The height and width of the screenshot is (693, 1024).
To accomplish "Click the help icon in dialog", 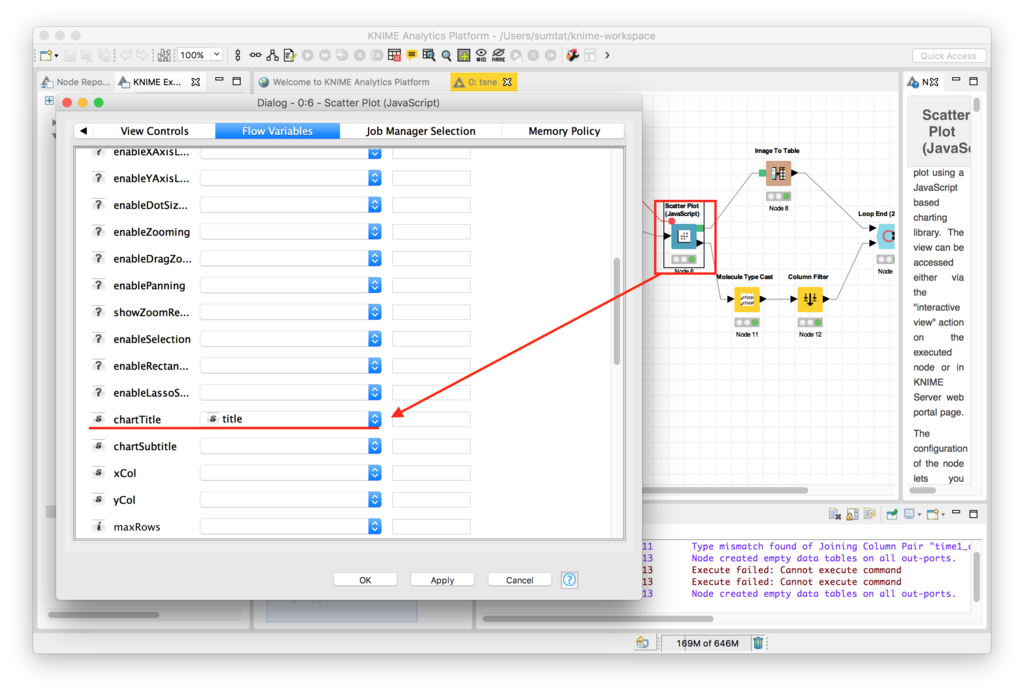I will (569, 579).
